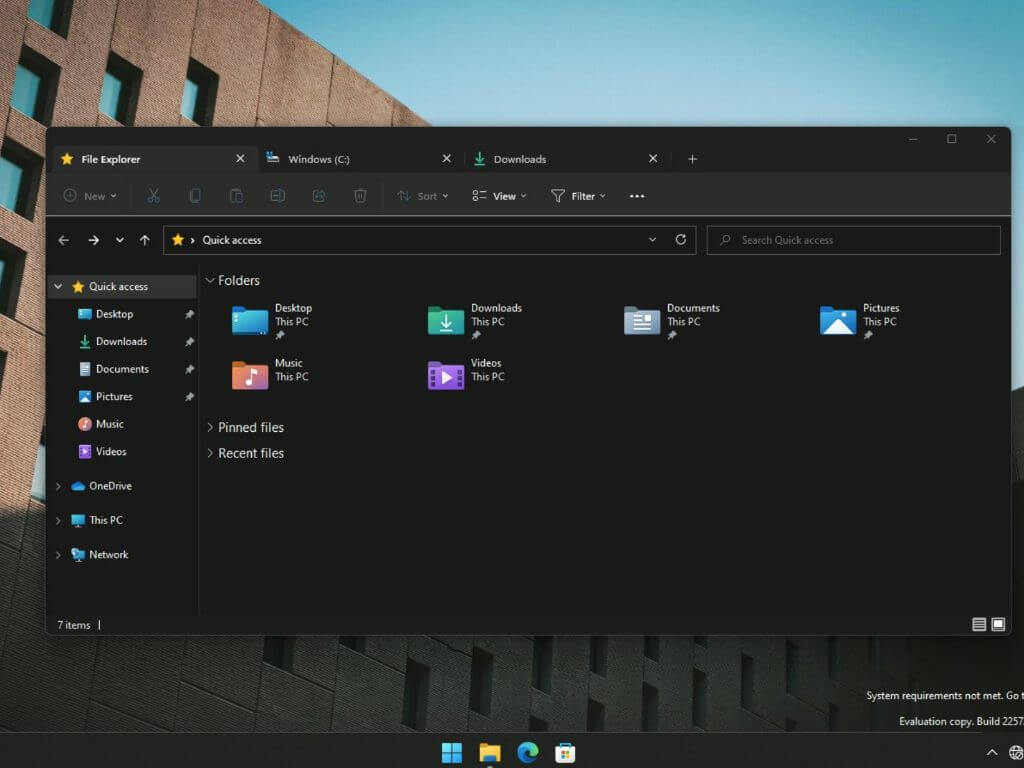Select Downloads in the navigation pane
This screenshot has width=1024, height=768.
click(123, 342)
